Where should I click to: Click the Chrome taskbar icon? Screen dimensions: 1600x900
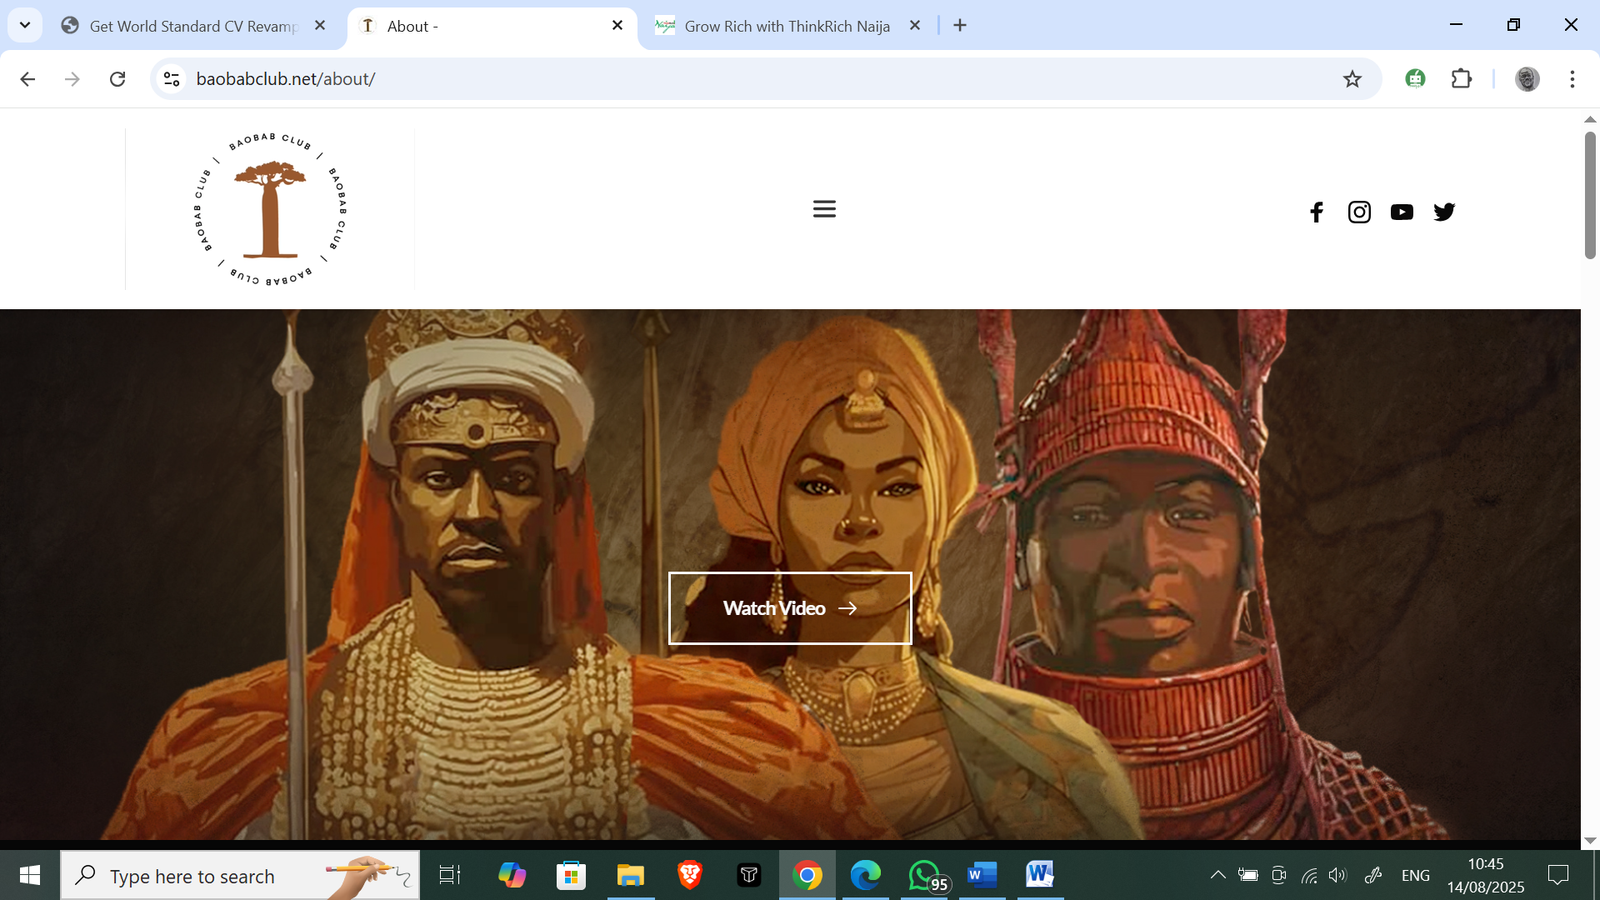[x=807, y=876]
